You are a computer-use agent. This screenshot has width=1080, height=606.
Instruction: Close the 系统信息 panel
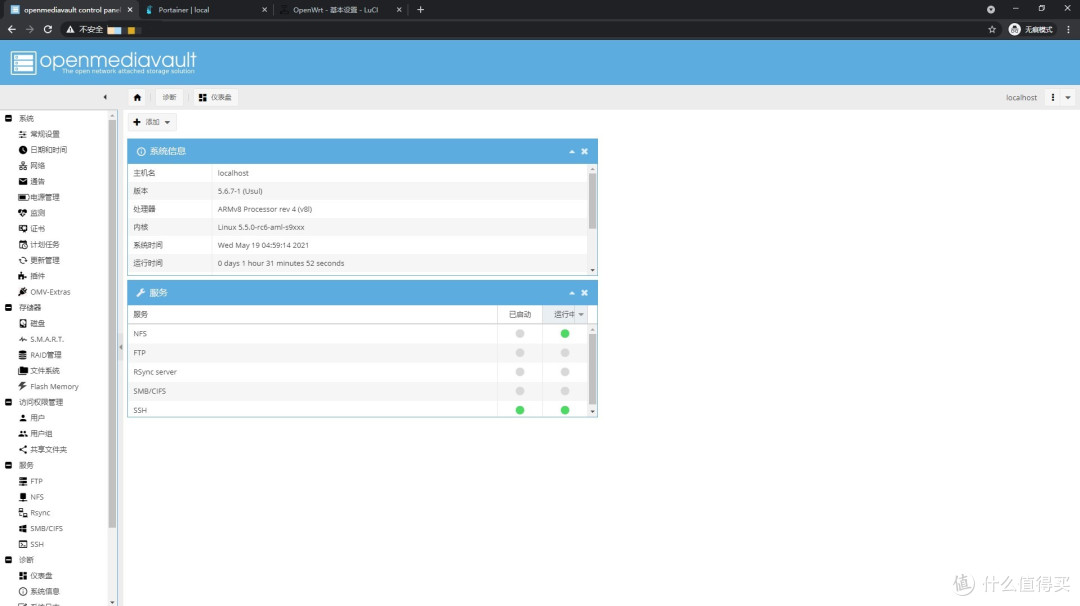click(x=584, y=152)
